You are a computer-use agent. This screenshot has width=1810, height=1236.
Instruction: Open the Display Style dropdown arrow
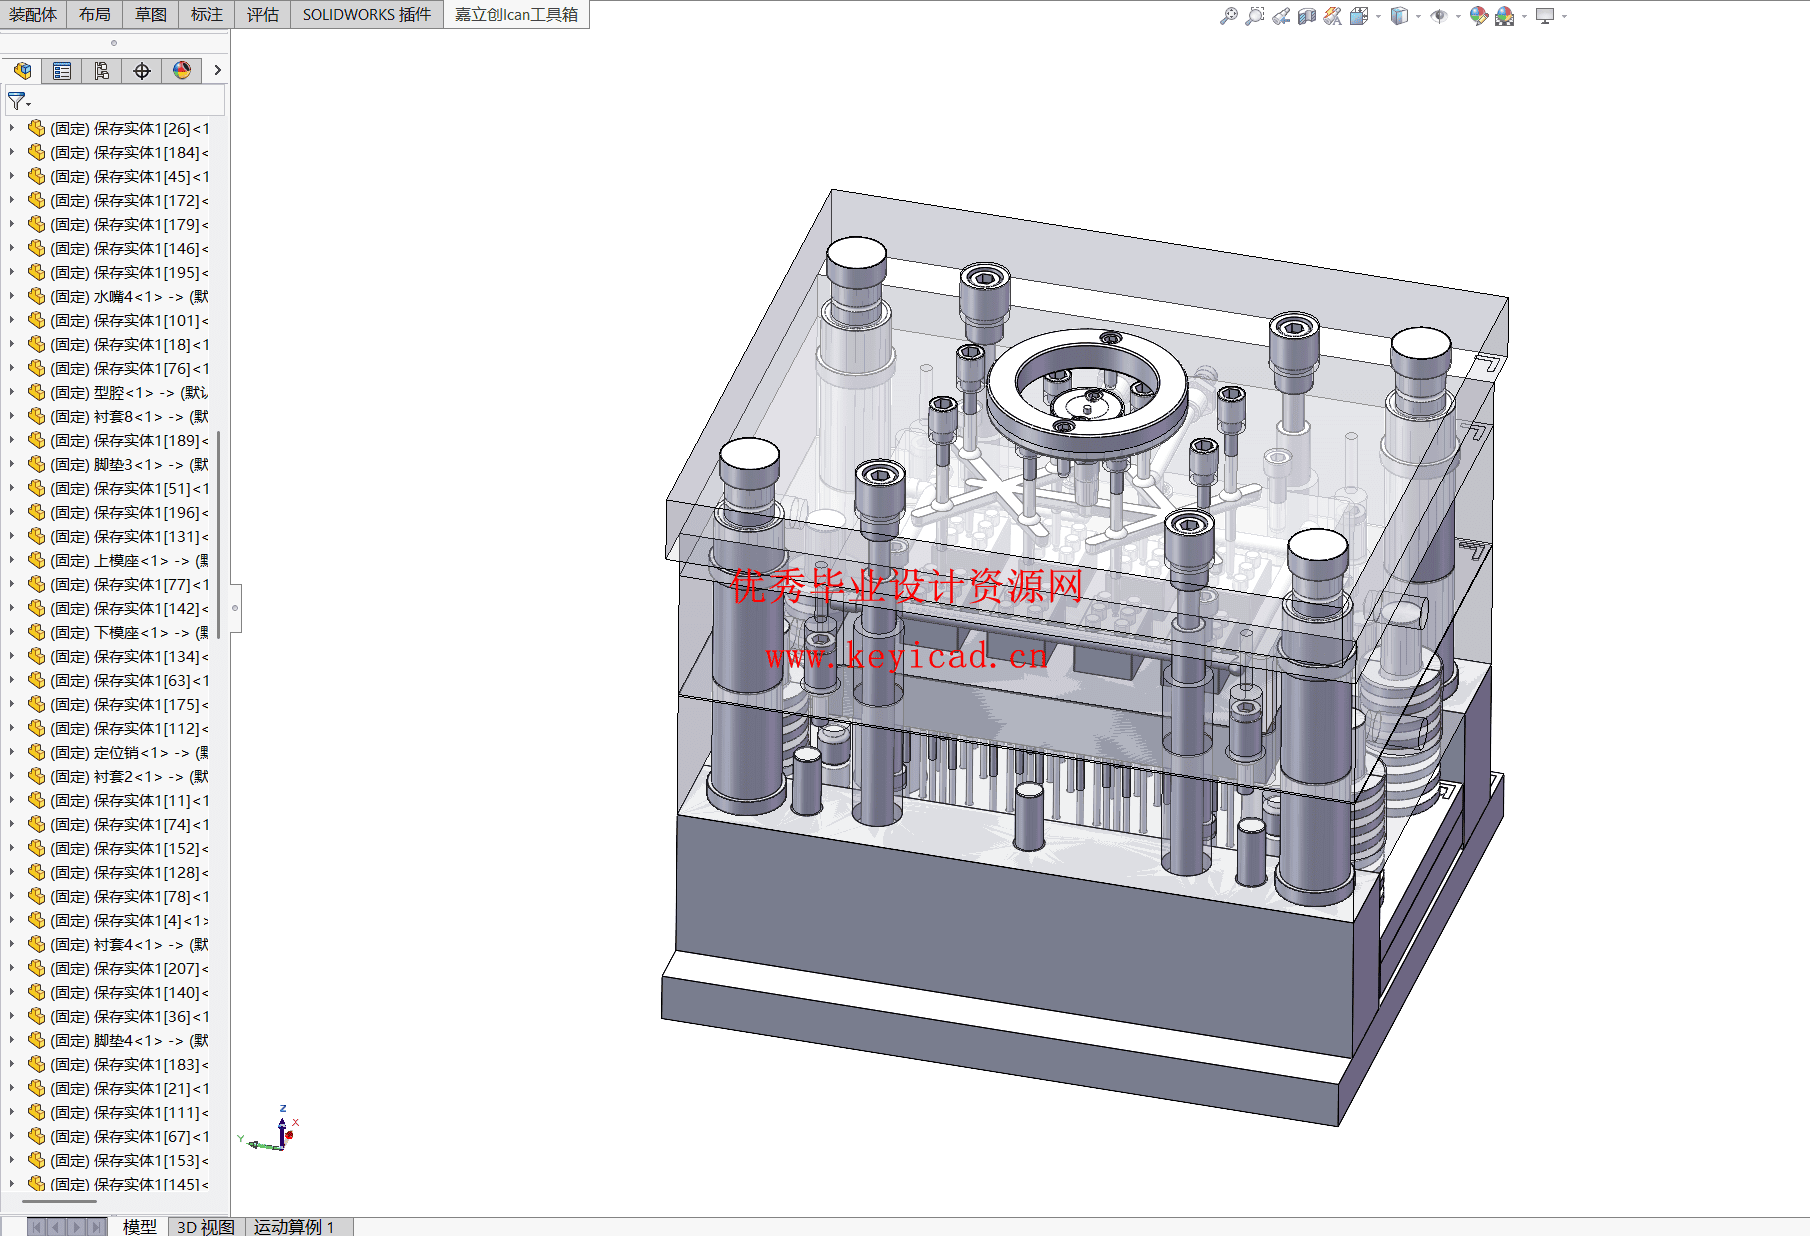(1418, 16)
